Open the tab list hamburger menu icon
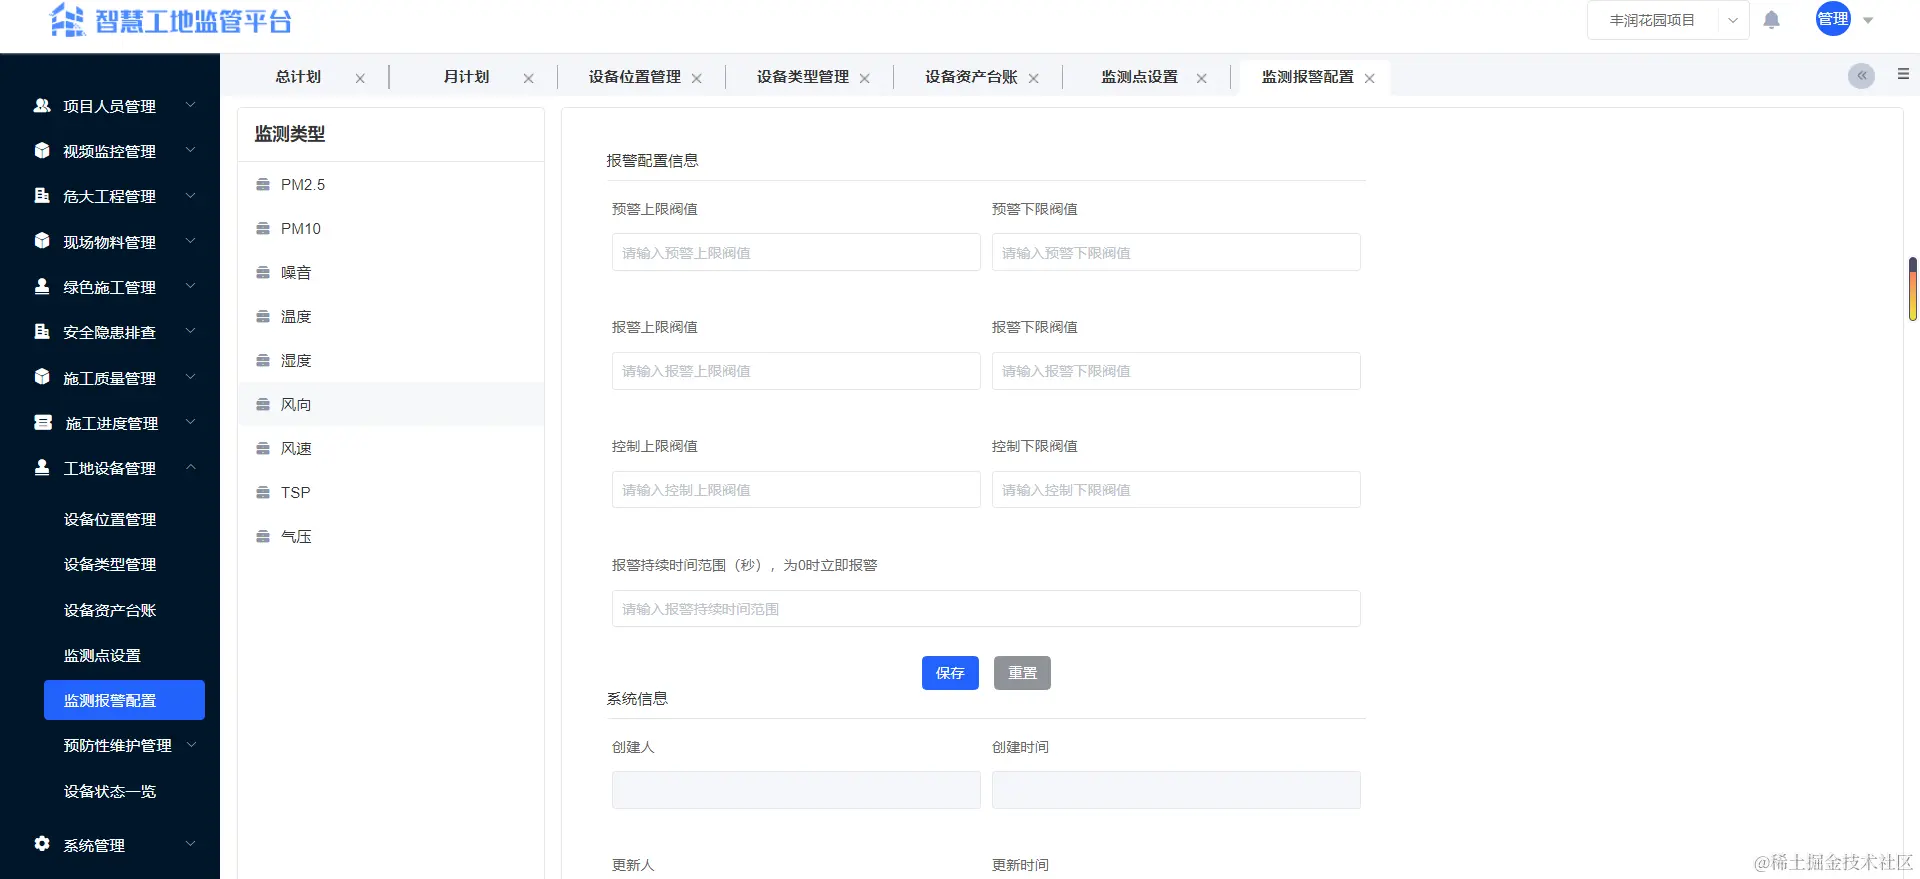 [x=1903, y=74]
